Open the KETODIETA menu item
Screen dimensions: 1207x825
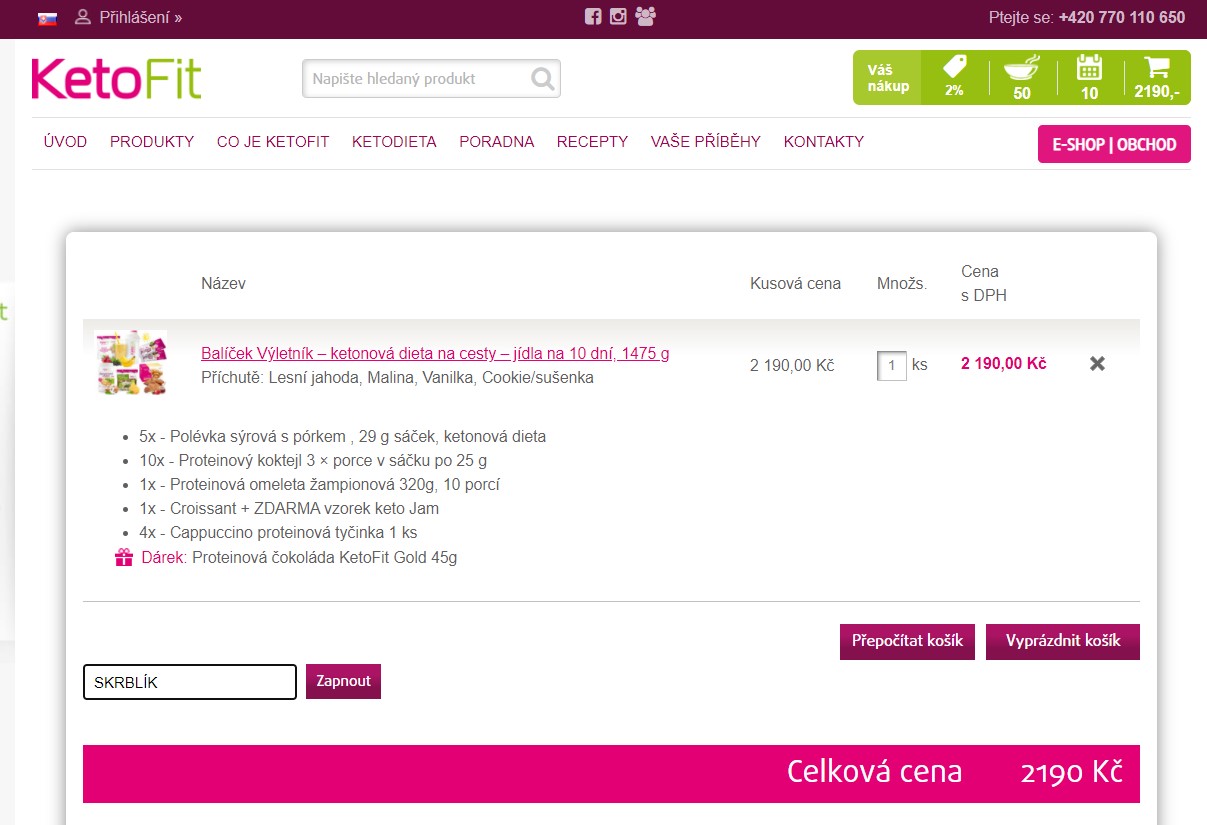(394, 142)
